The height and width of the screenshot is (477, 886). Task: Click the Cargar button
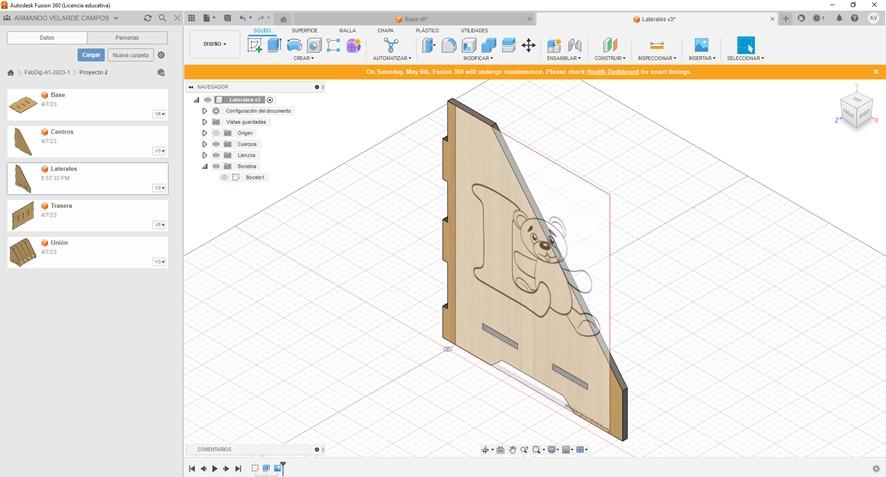(x=91, y=55)
